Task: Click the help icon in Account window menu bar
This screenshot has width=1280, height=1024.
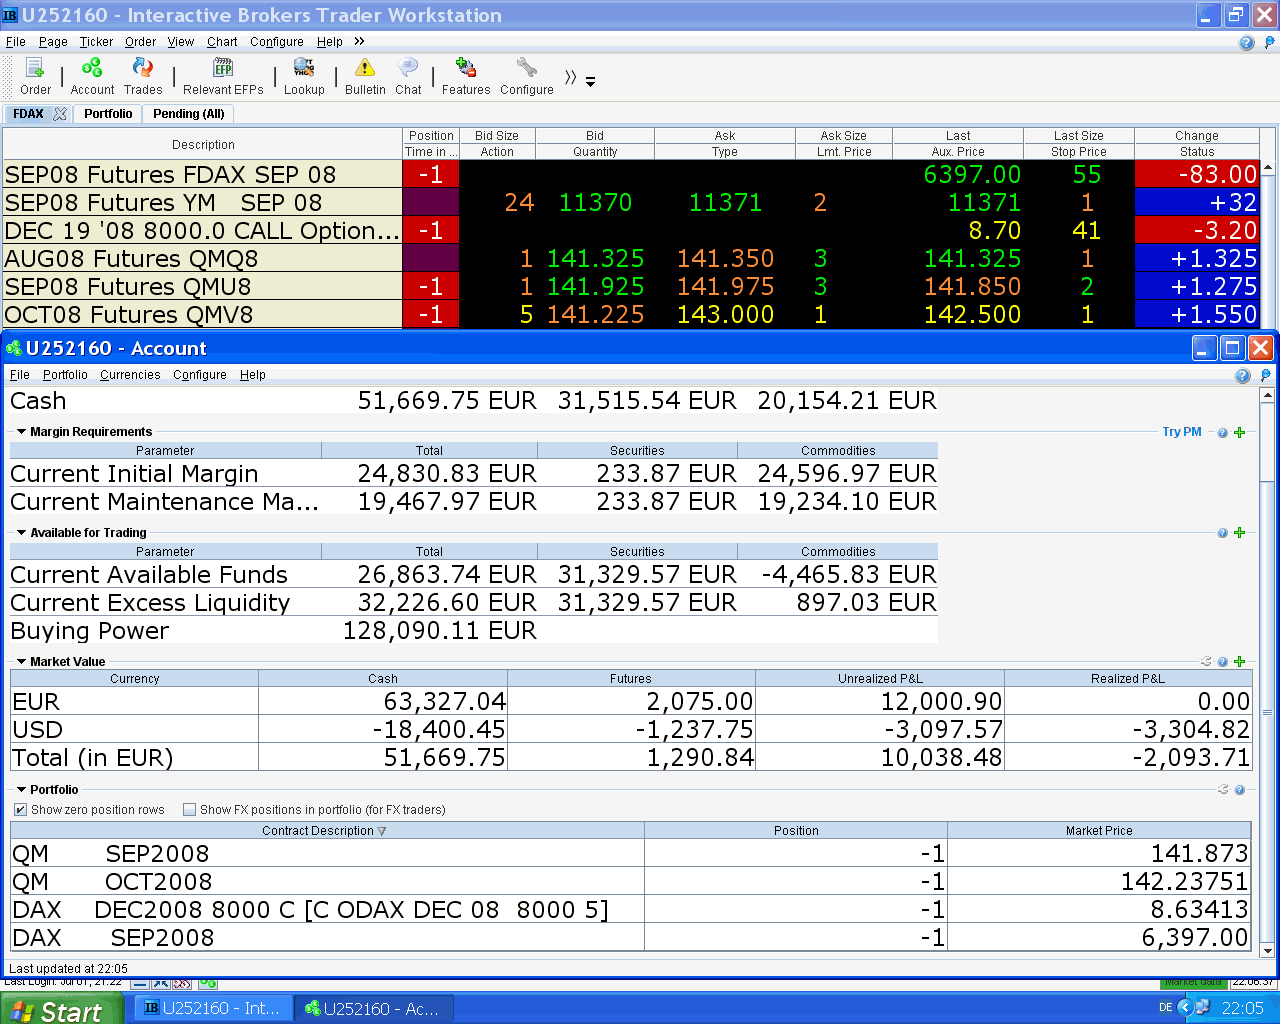Action: pos(1242,375)
